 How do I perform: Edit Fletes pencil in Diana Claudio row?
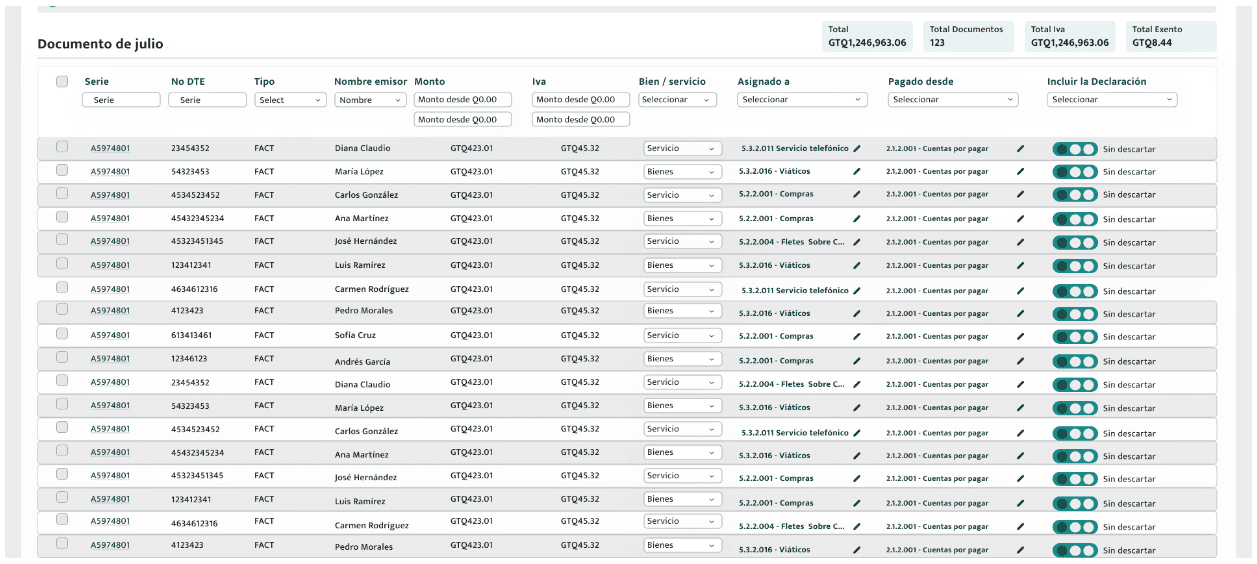tap(856, 384)
